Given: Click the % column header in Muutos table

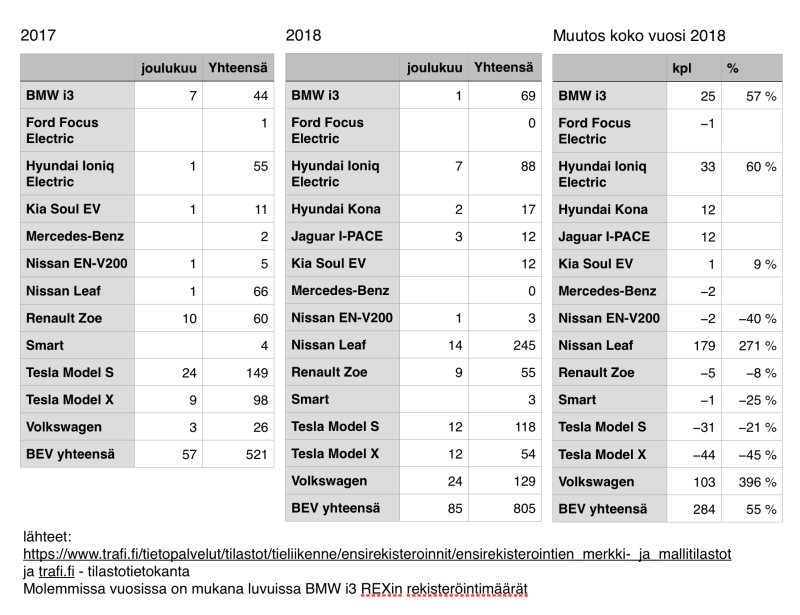Looking at the screenshot, I should [733, 68].
